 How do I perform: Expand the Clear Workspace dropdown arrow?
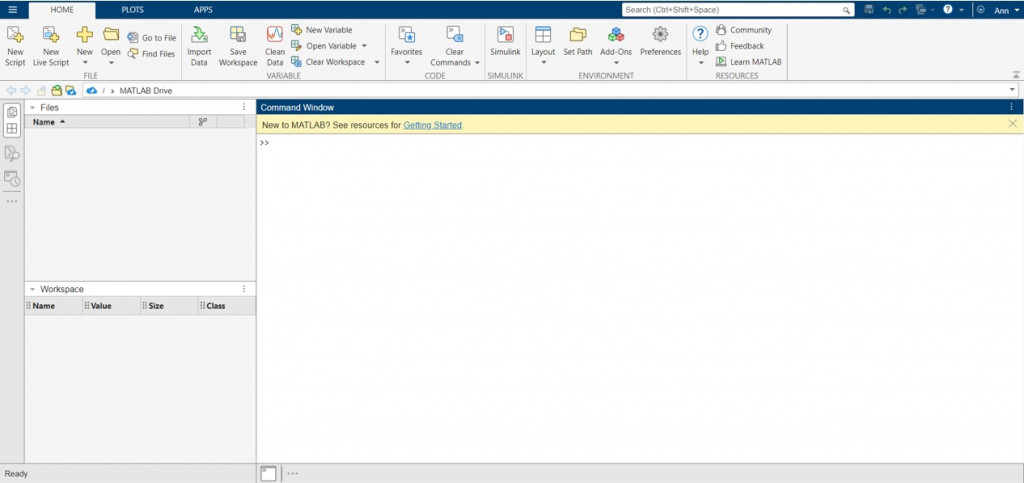coord(377,62)
